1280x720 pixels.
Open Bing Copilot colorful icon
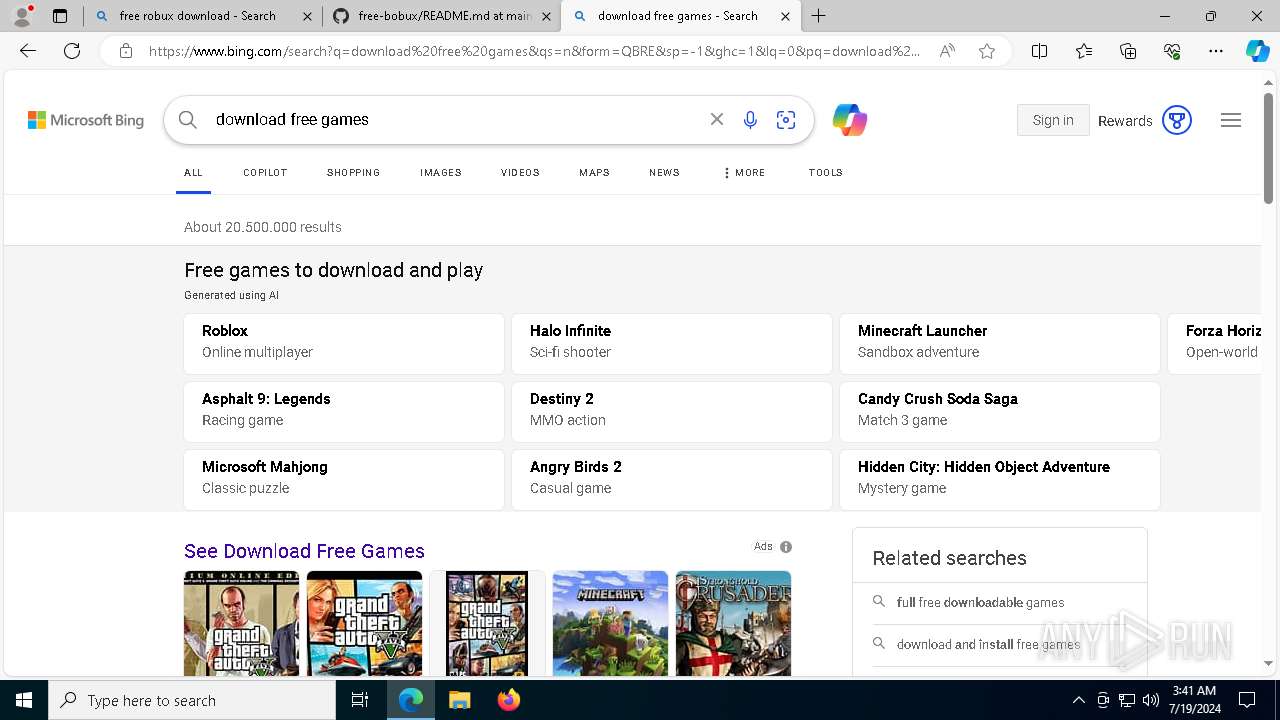(x=849, y=120)
